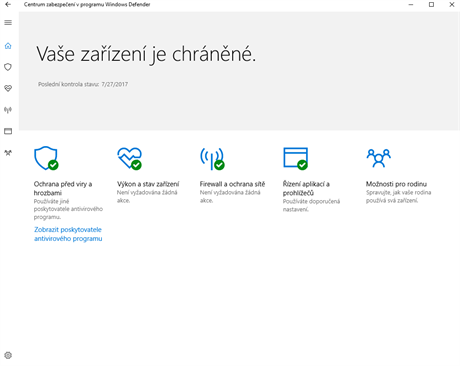Screen dimensions: 460x366
Task: Minimize the Windows Defender window
Action: (411, 4)
